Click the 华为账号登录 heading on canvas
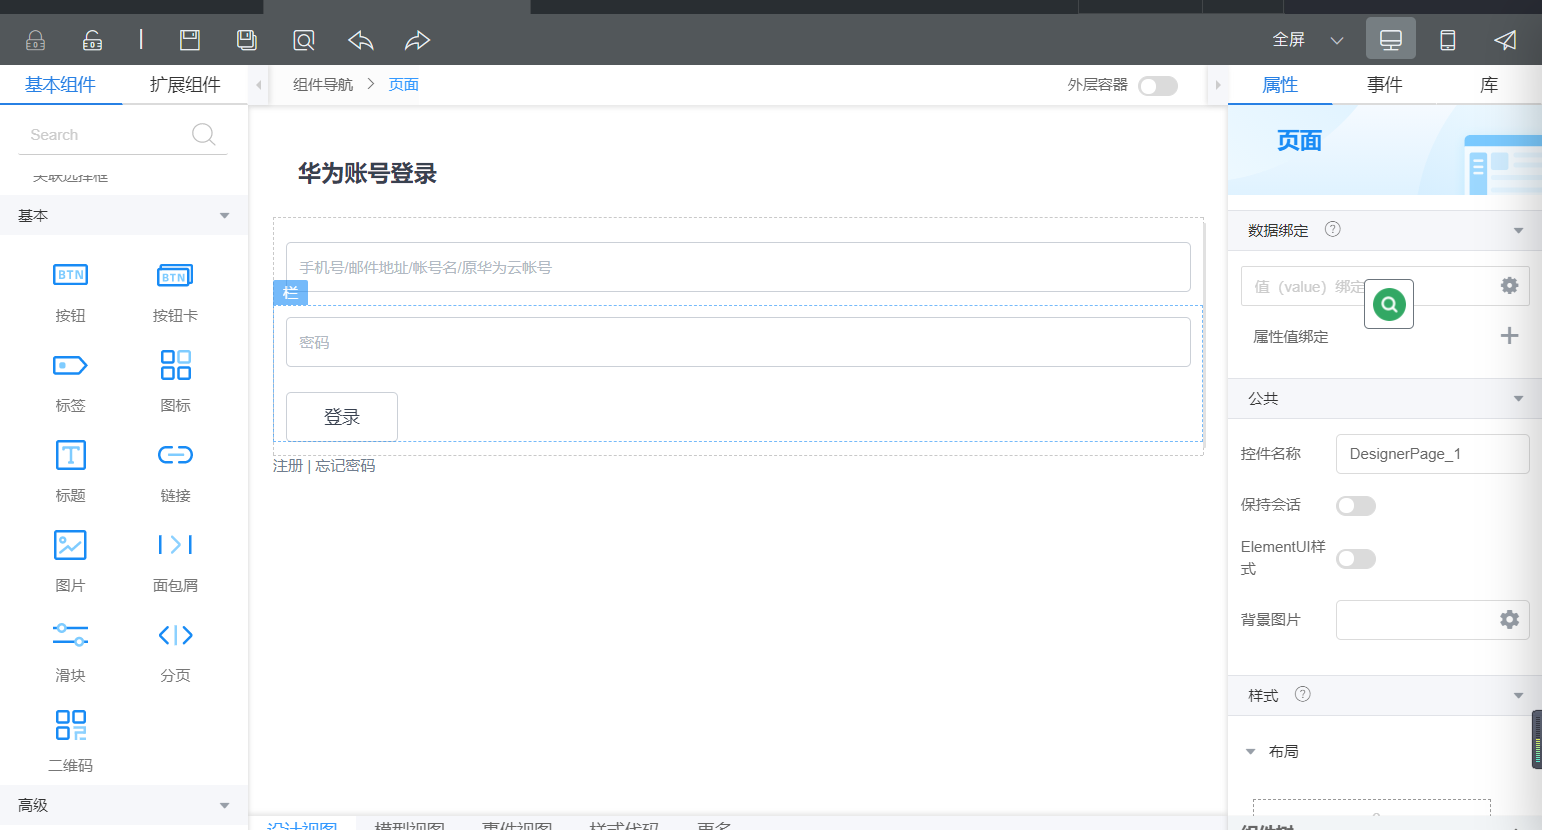The image size is (1542, 830). click(367, 174)
